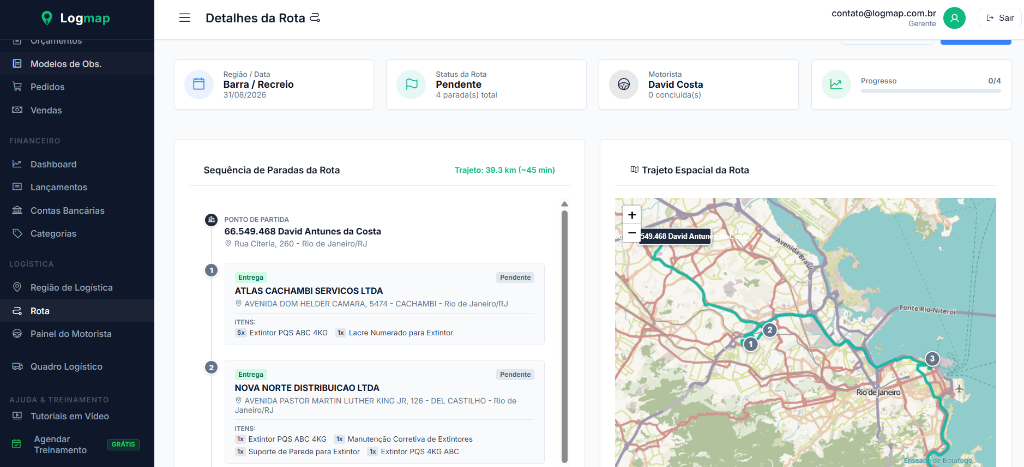Select ATLAS CACHAMBI SERVICOS LTDA stop card
Image resolution: width=1024 pixels, height=467 pixels.
tap(385, 304)
